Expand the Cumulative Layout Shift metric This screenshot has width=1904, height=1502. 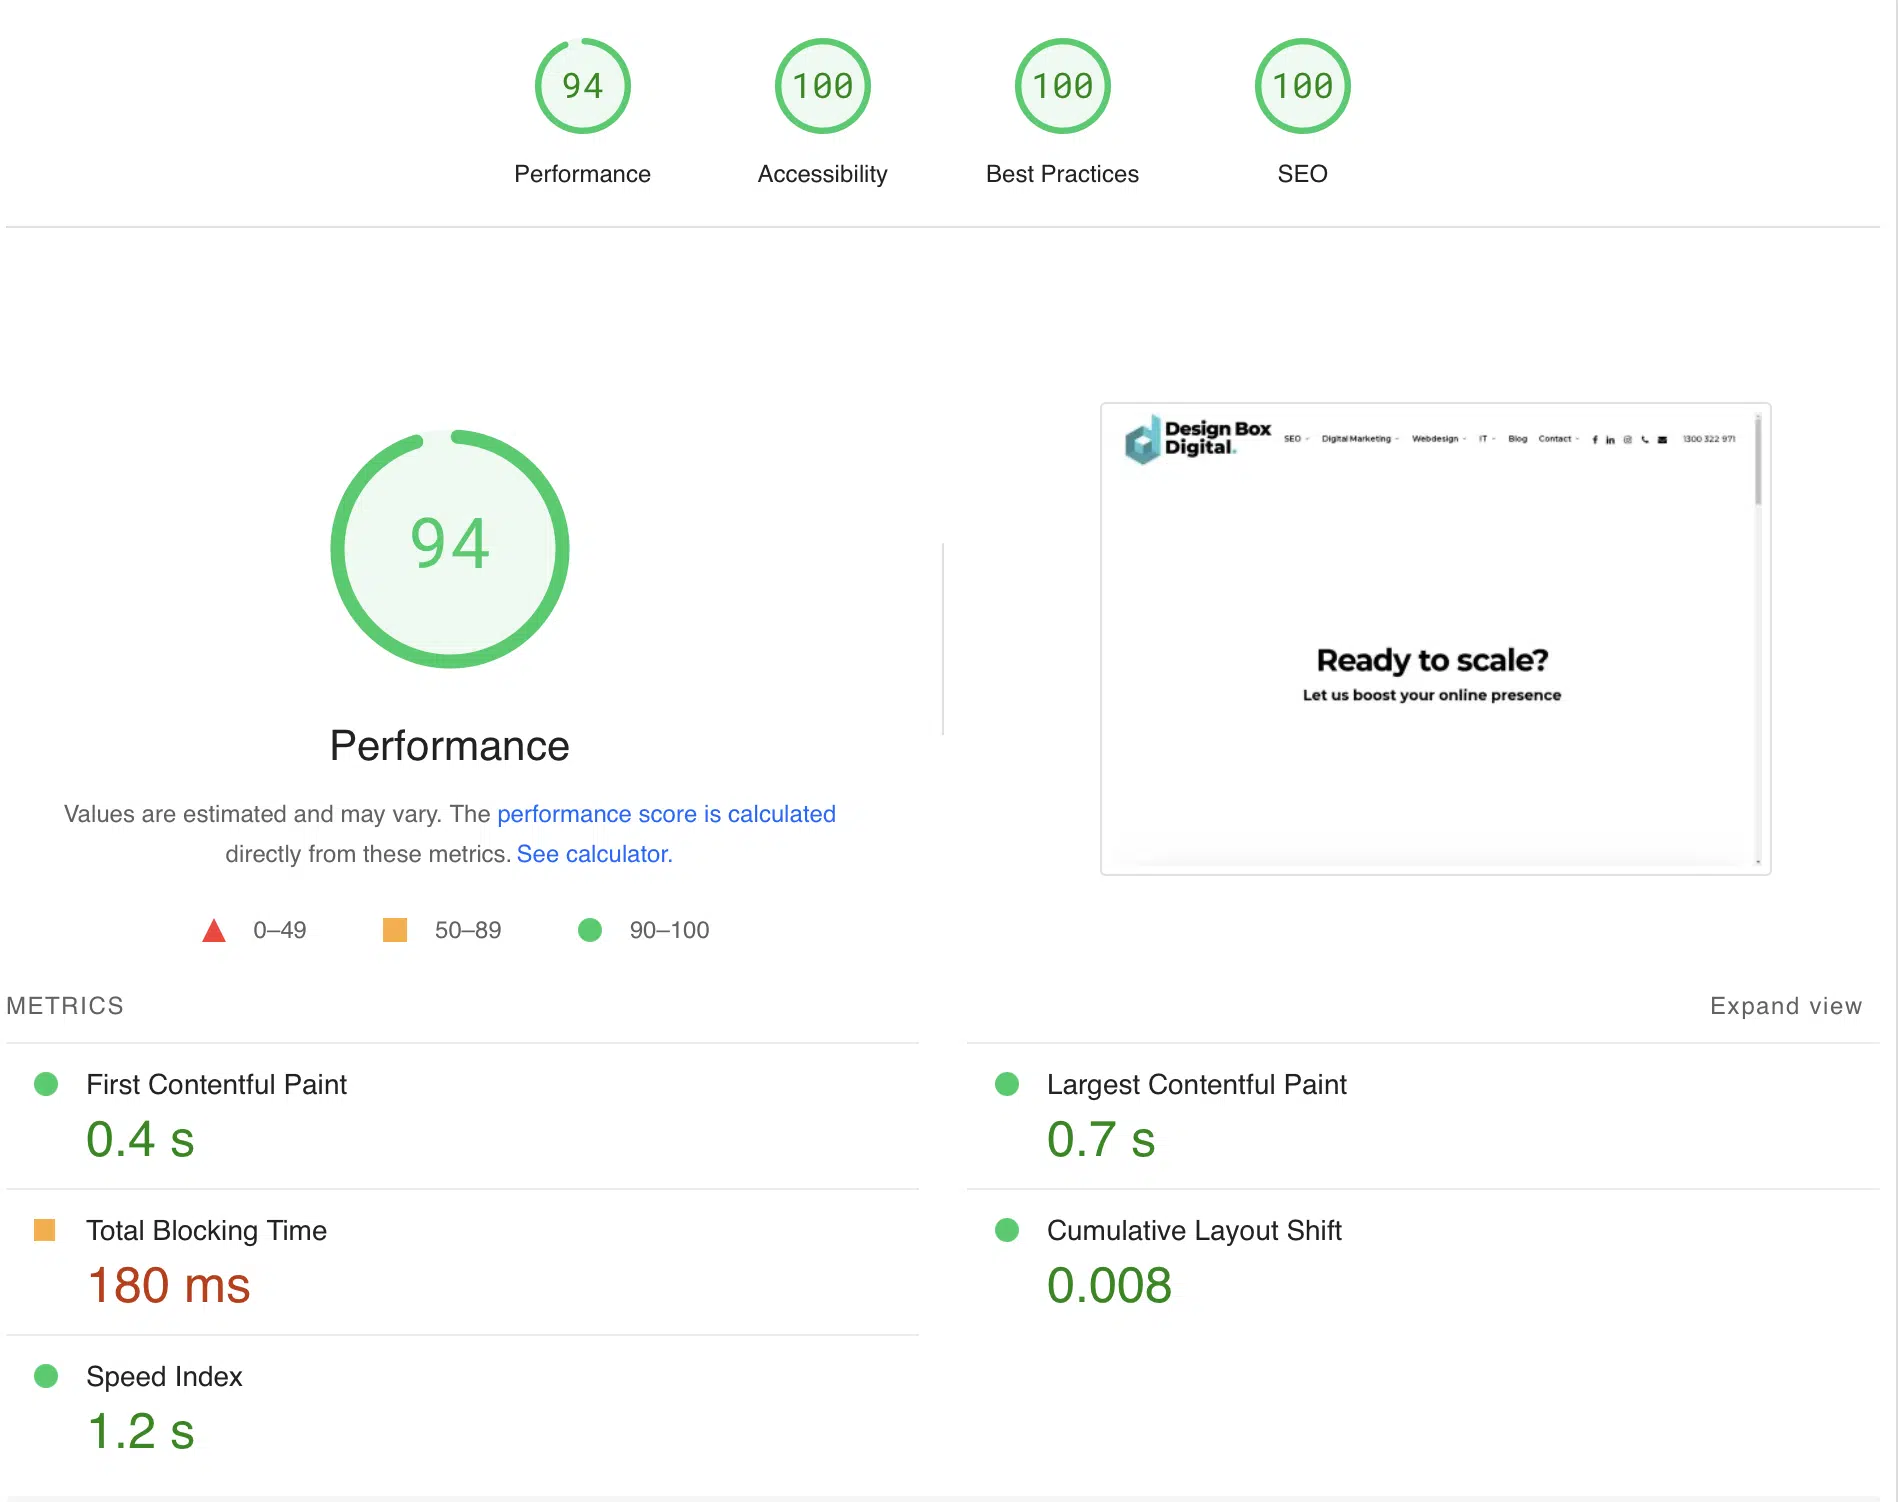[1193, 1231]
